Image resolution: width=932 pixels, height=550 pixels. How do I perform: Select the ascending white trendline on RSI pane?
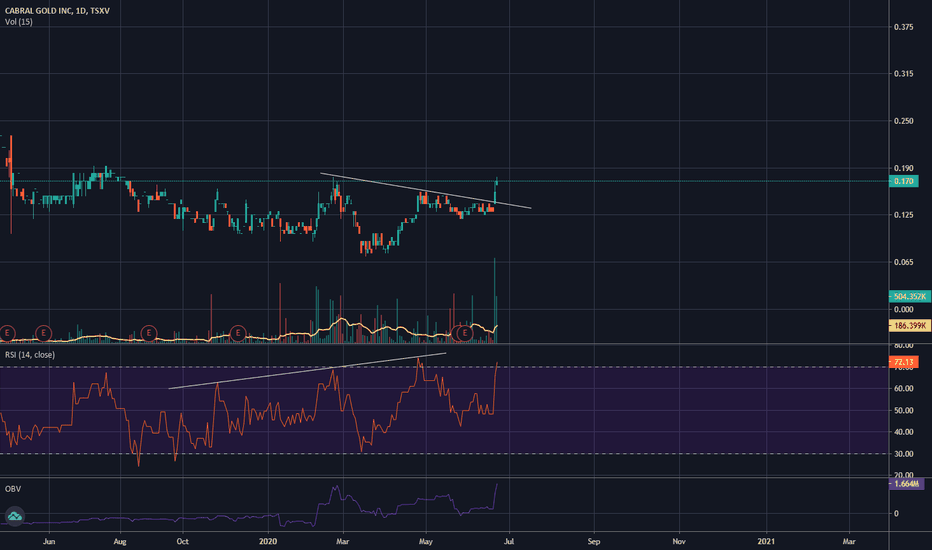(307, 371)
